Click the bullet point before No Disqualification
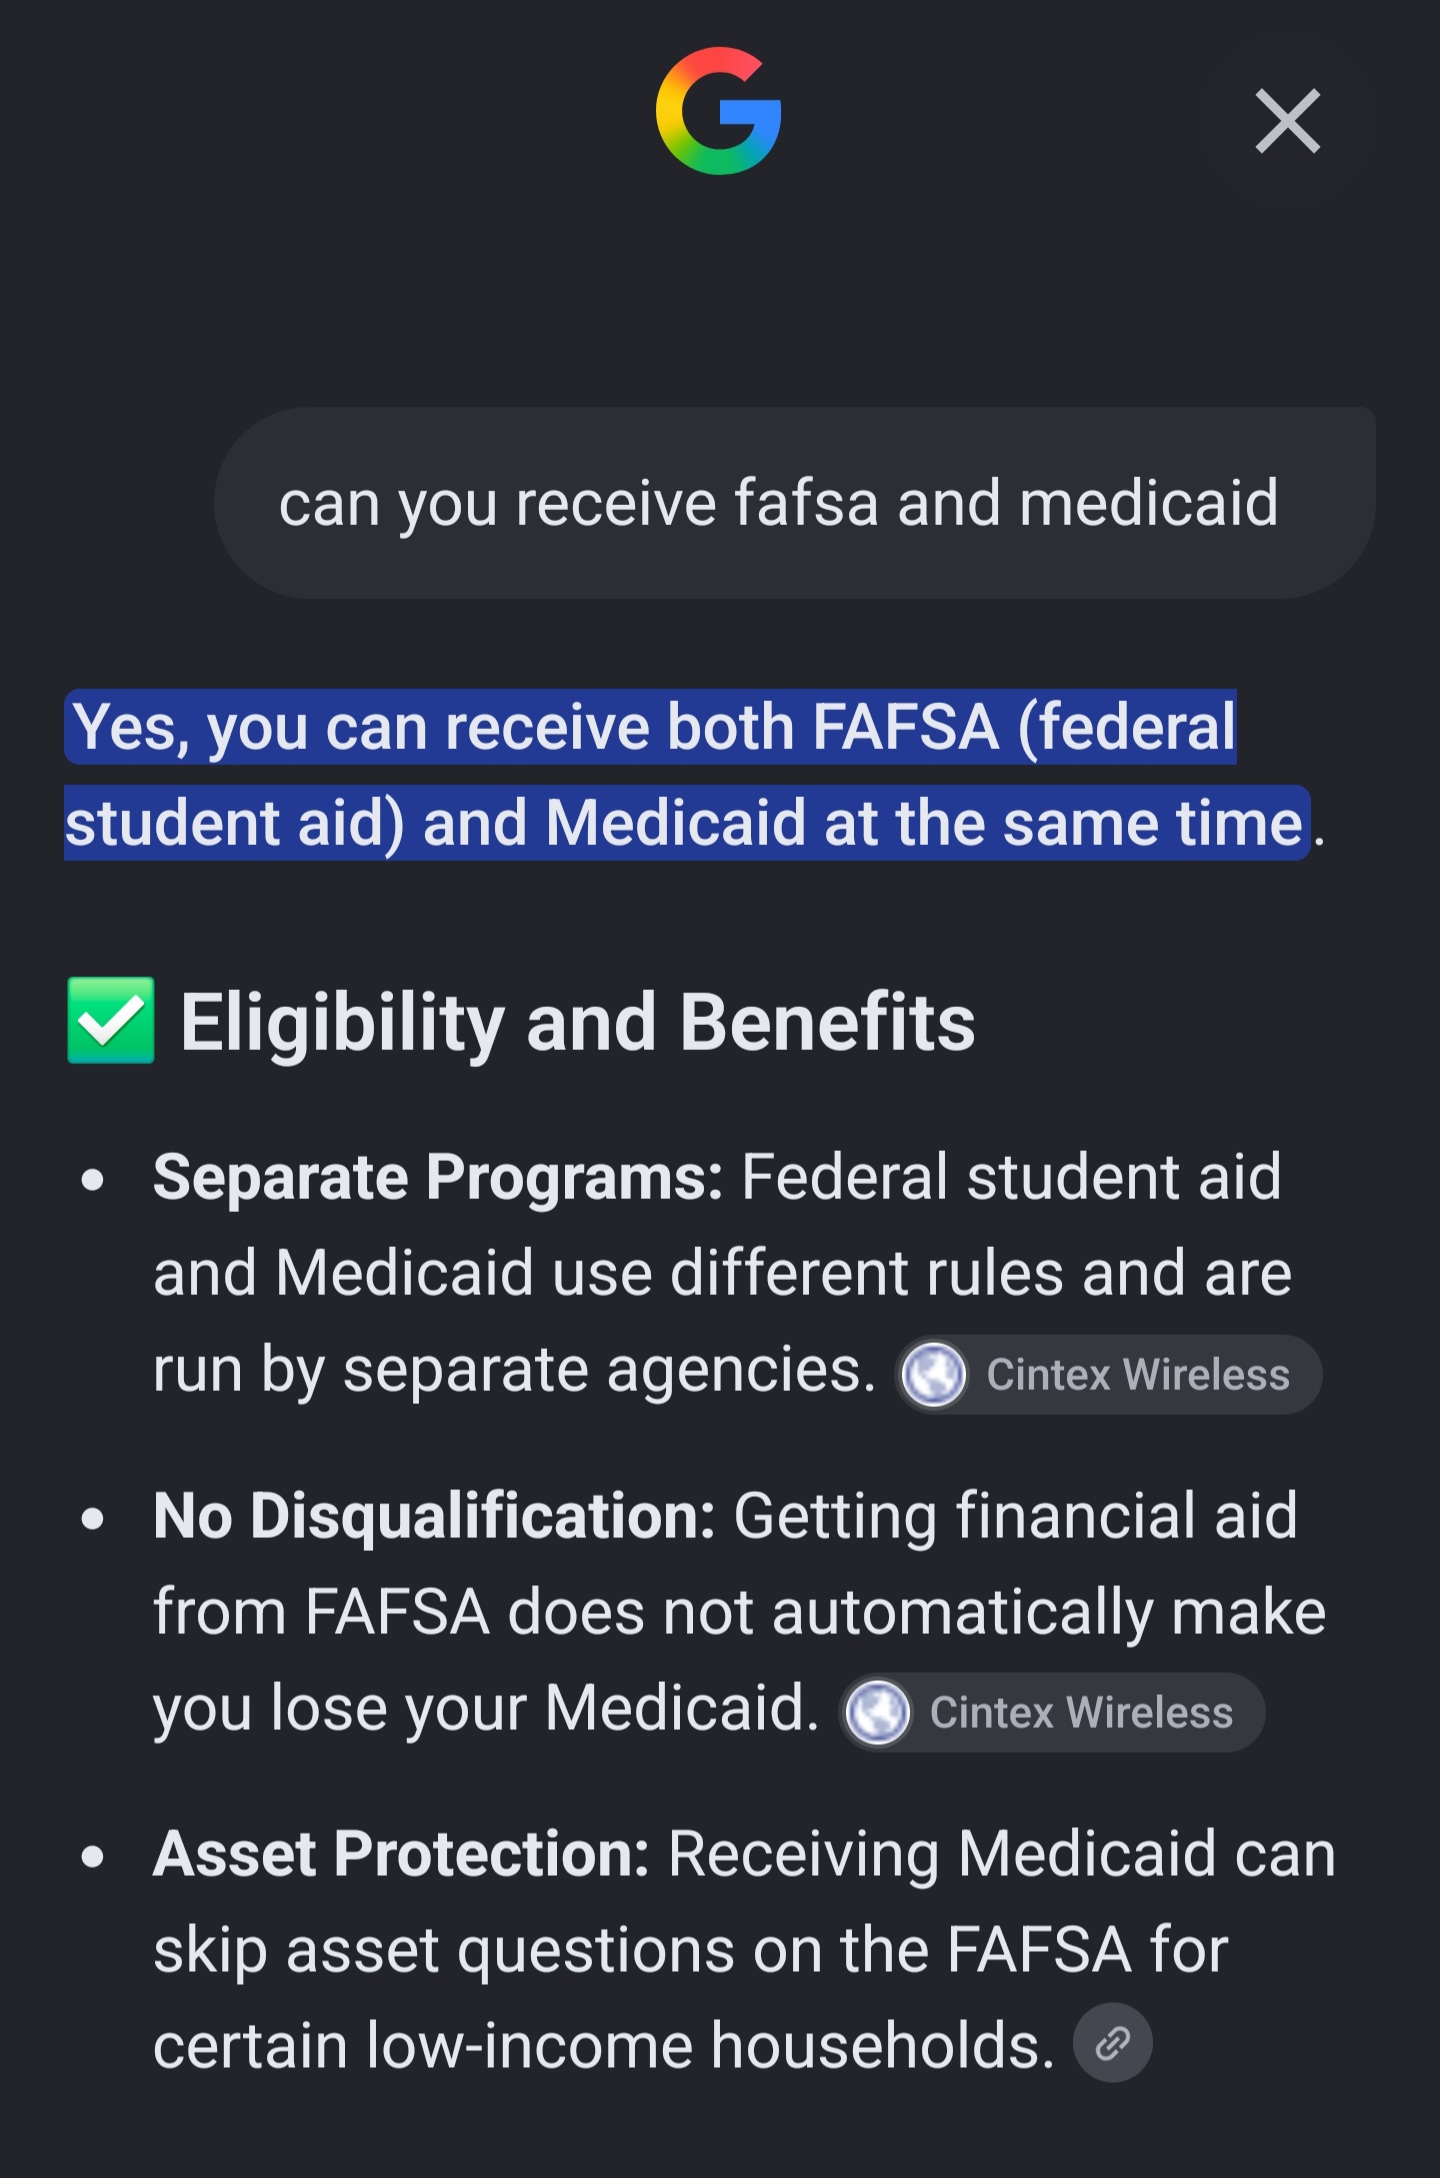 click(93, 1519)
